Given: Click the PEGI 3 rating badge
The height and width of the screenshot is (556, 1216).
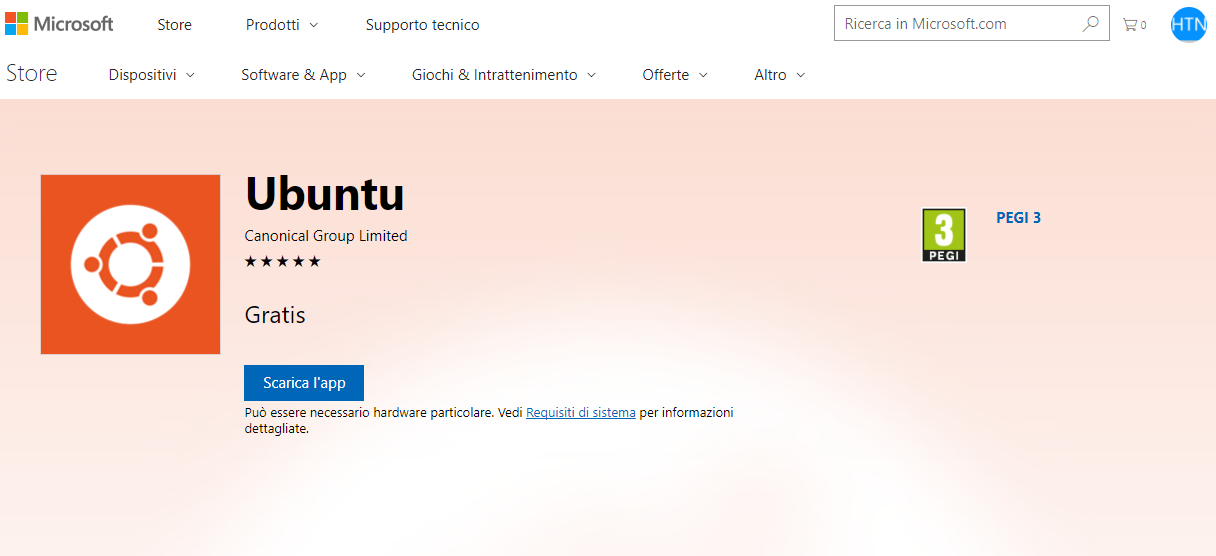Looking at the screenshot, I should [x=944, y=235].
